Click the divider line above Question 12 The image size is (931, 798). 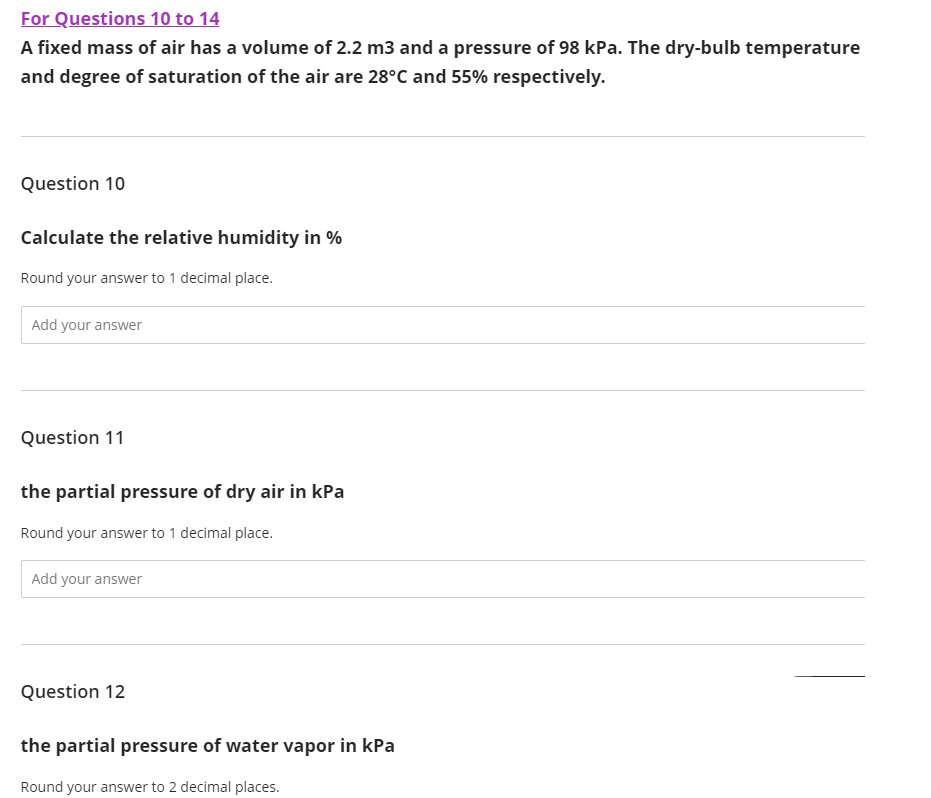coord(443,645)
